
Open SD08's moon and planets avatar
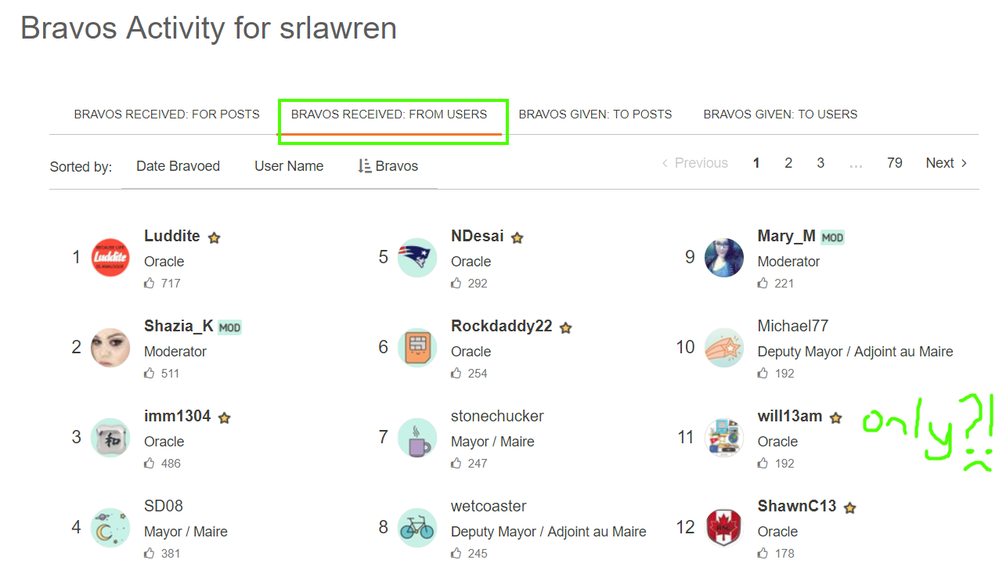click(x=110, y=527)
